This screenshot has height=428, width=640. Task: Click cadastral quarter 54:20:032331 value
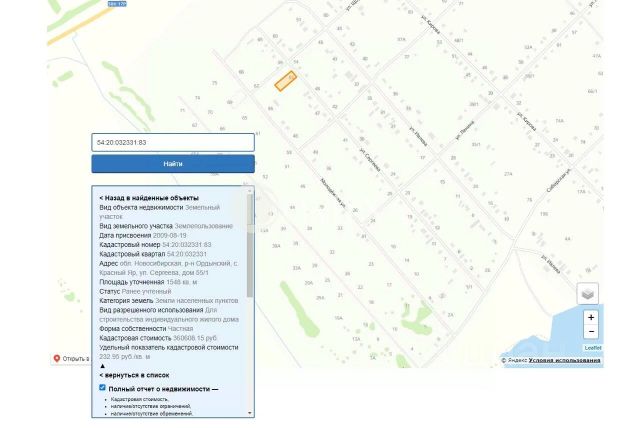pyautogui.click(x=187, y=254)
